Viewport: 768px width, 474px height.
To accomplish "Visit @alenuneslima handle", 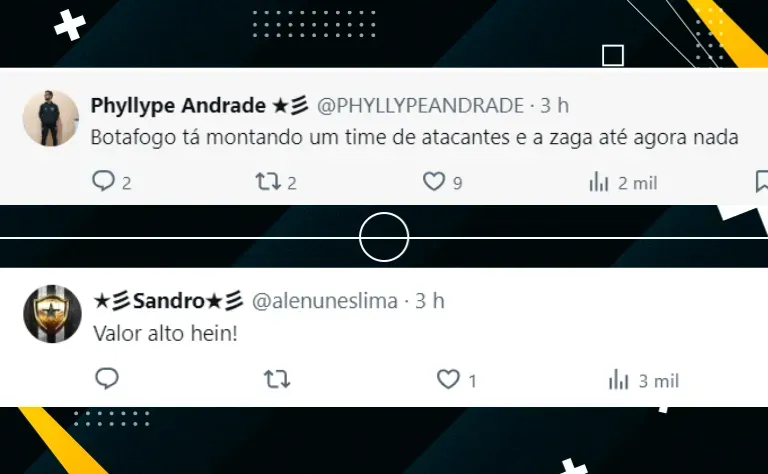I will pyautogui.click(x=325, y=301).
